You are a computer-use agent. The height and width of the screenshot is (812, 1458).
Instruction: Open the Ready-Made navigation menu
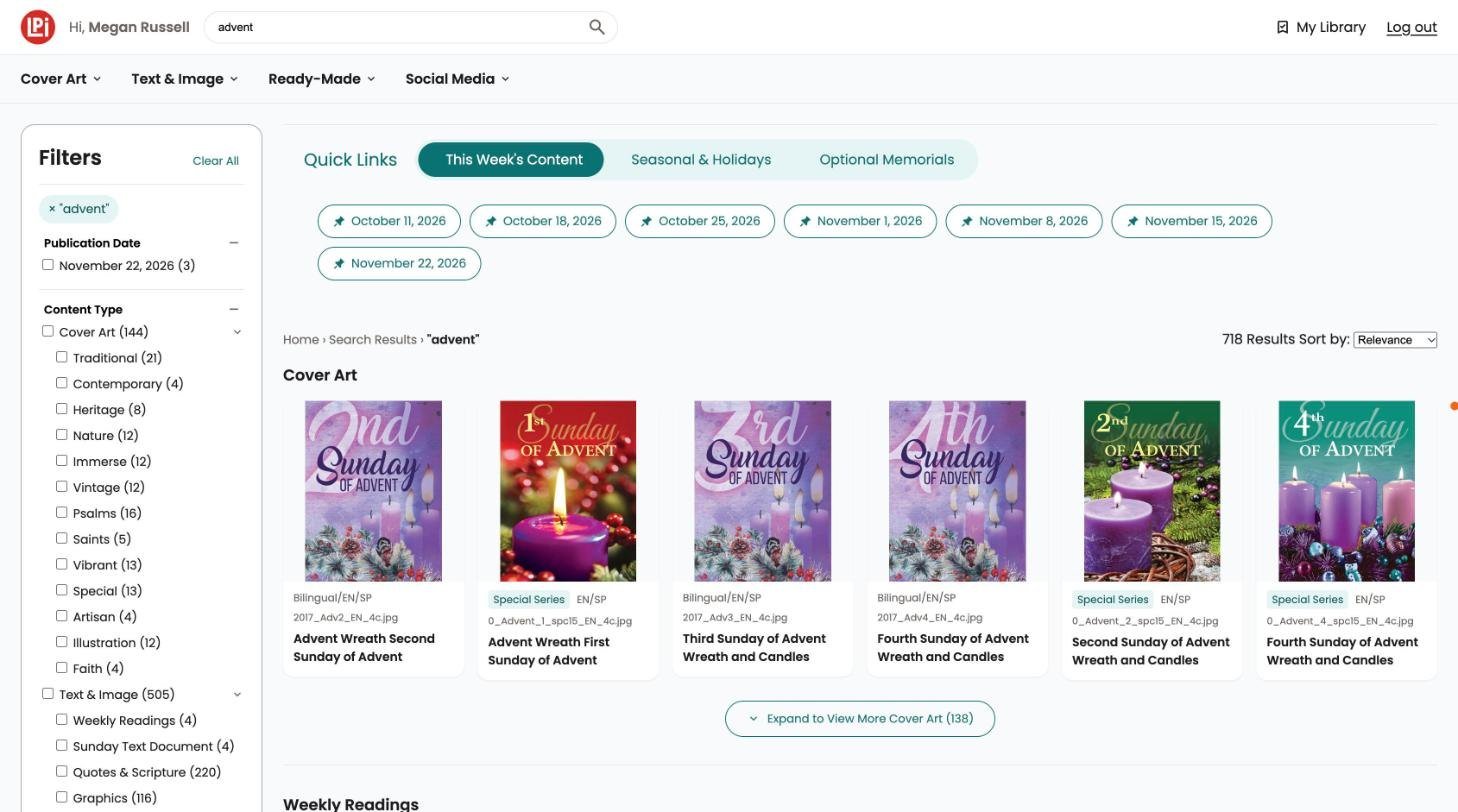coord(322,79)
